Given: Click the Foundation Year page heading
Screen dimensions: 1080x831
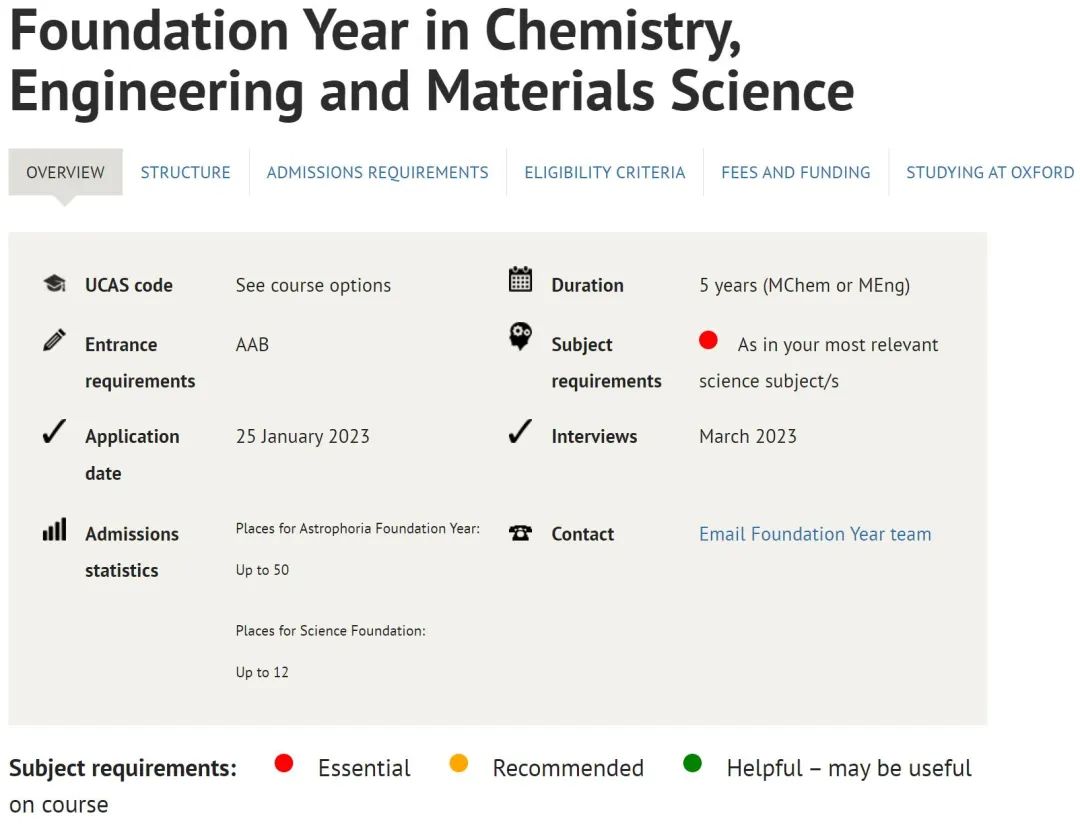Looking at the screenshot, I should (432, 61).
